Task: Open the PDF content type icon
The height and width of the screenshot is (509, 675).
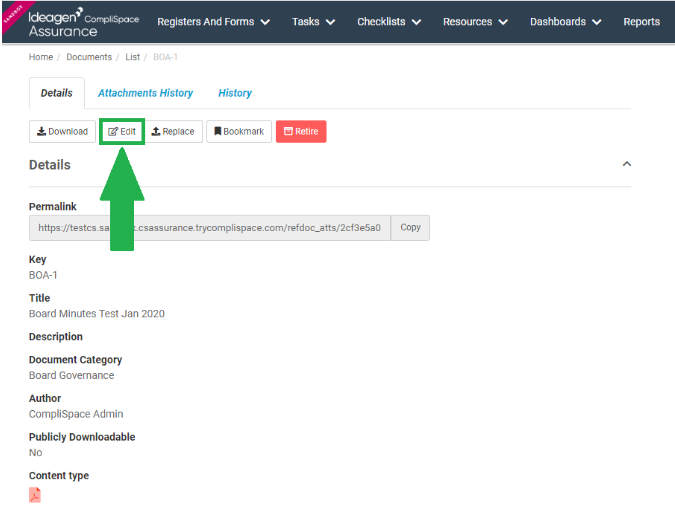Action: (x=35, y=495)
